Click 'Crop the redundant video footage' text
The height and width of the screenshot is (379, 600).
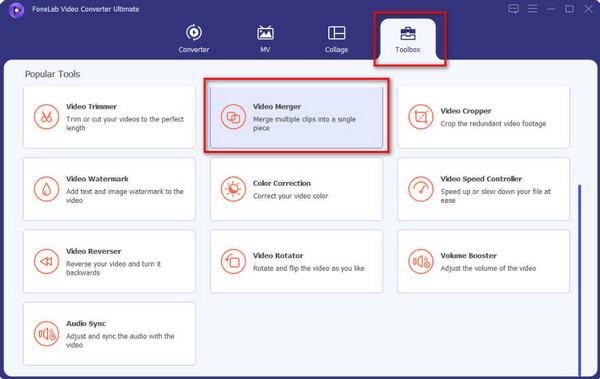(493, 124)
